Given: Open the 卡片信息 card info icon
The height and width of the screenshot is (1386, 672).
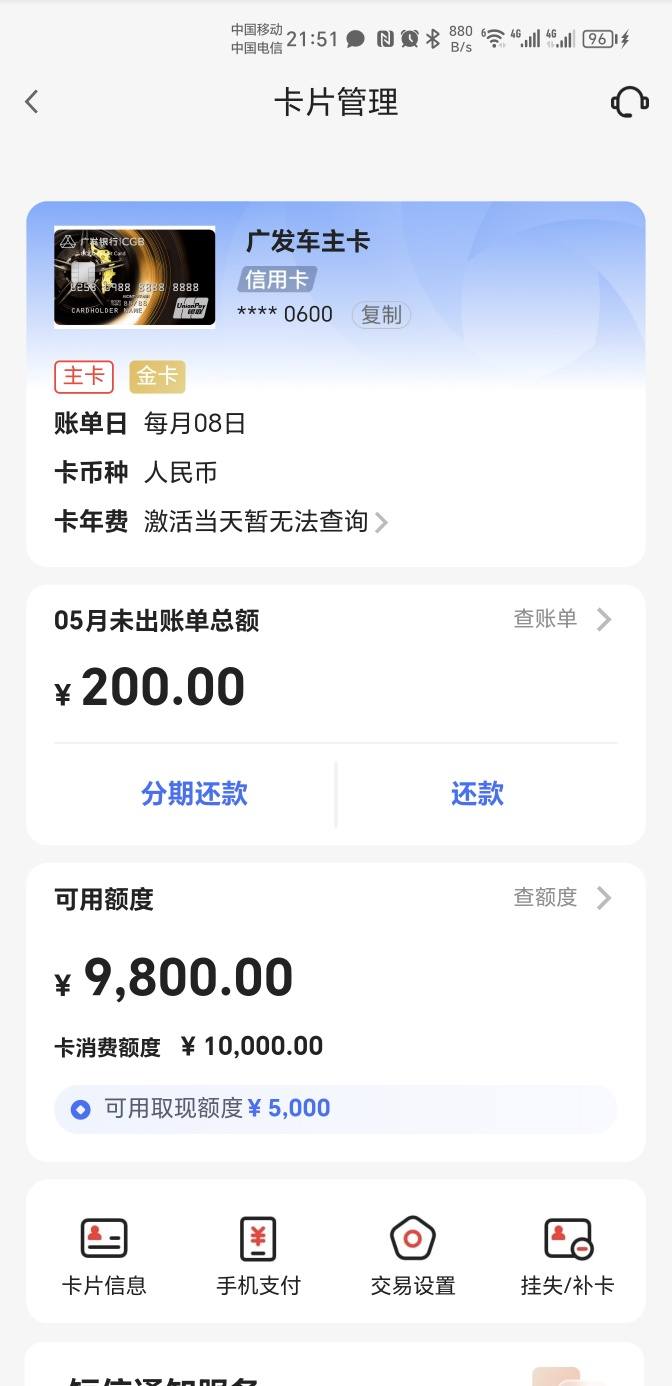Looking at the screenshot, I should point(104,1239).
